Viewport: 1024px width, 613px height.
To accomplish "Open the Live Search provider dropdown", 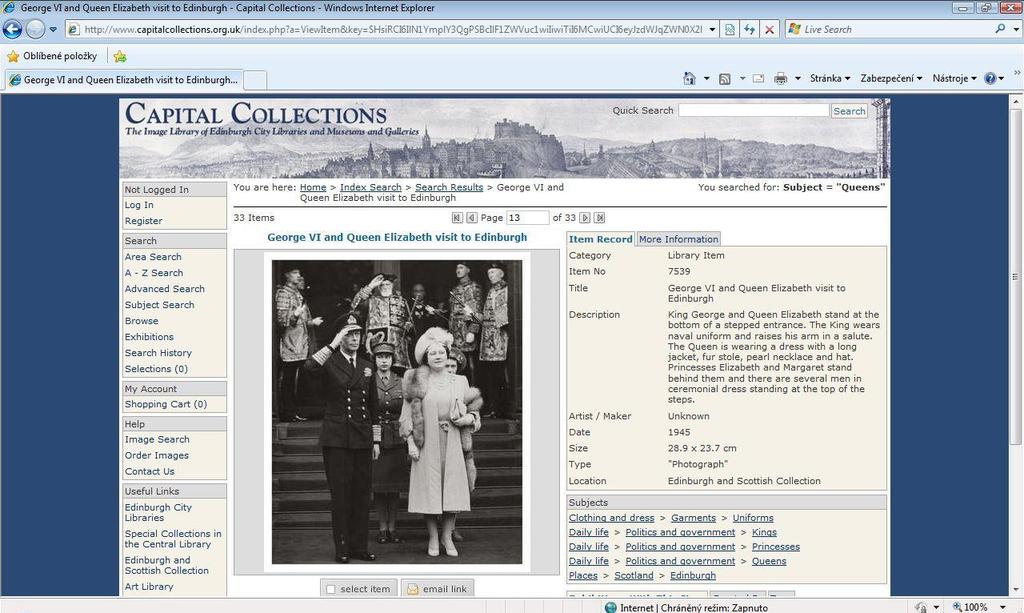I will pyautogui.click(x=1016, y=29).
